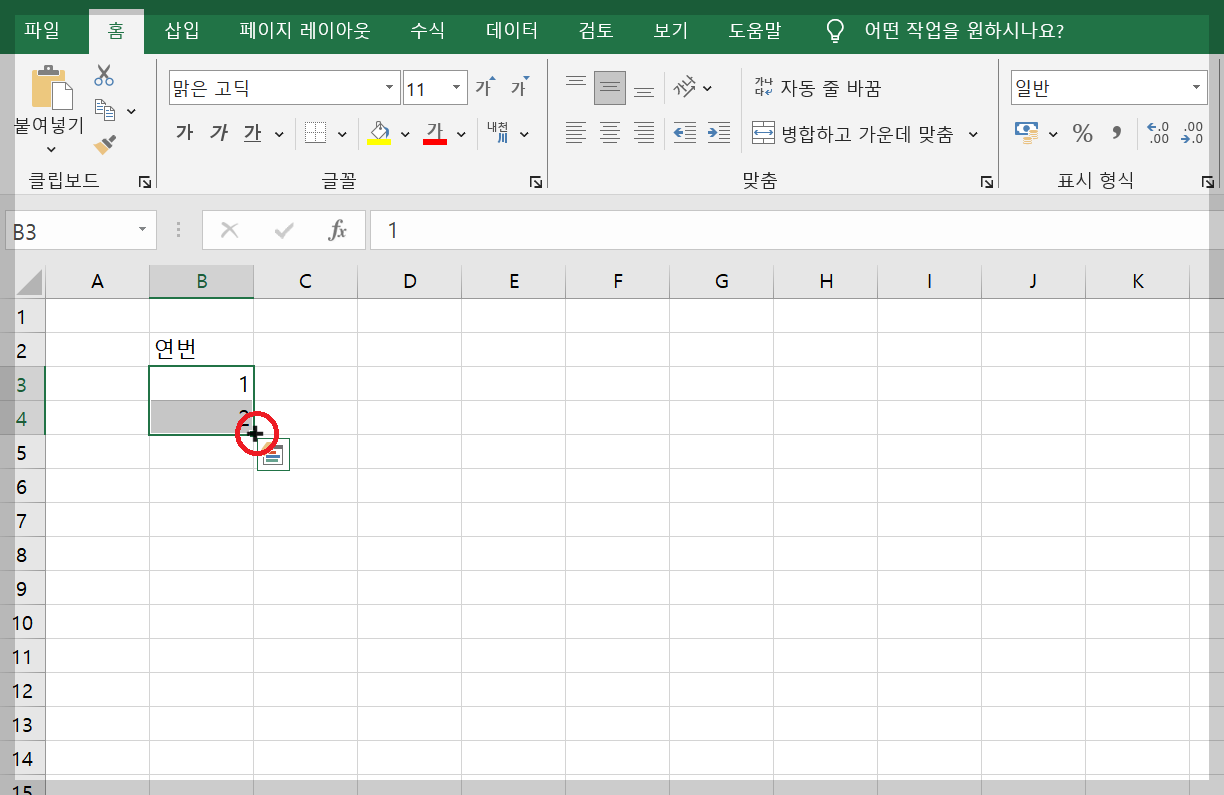
Task: Apply the comma style icon
Action: click(x=1117, y=132)
